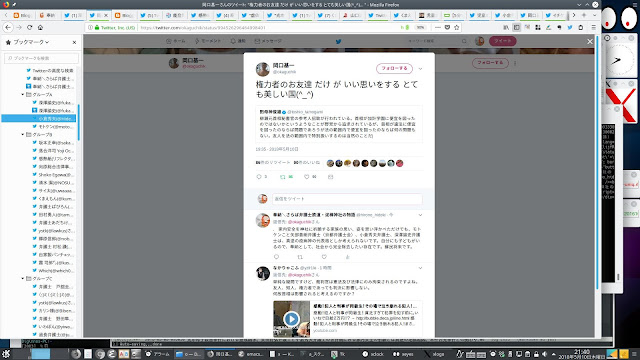Open the ブックマーク sidebar switcher dropdown
Image resolution: width=640 pixels, height=360 pixels.
click(31, 42)
